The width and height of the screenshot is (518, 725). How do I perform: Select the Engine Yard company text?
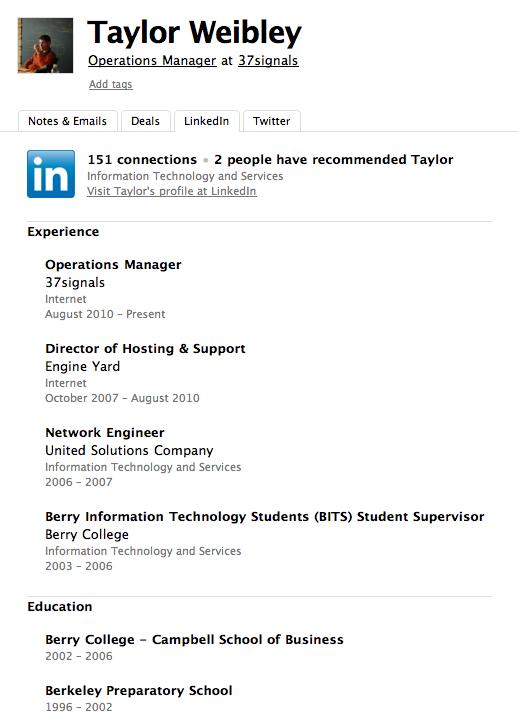coord(83,367)
